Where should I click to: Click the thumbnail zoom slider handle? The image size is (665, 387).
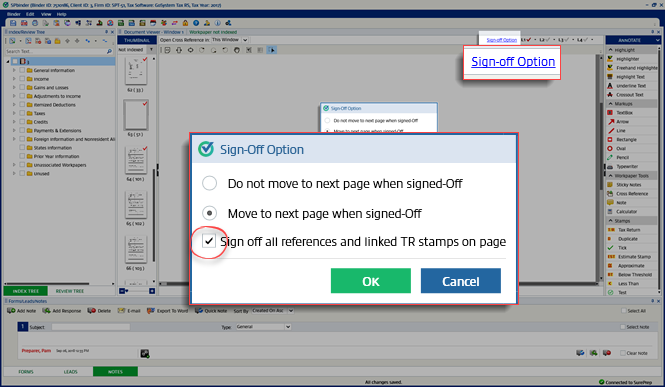click(x=127, y=291)
